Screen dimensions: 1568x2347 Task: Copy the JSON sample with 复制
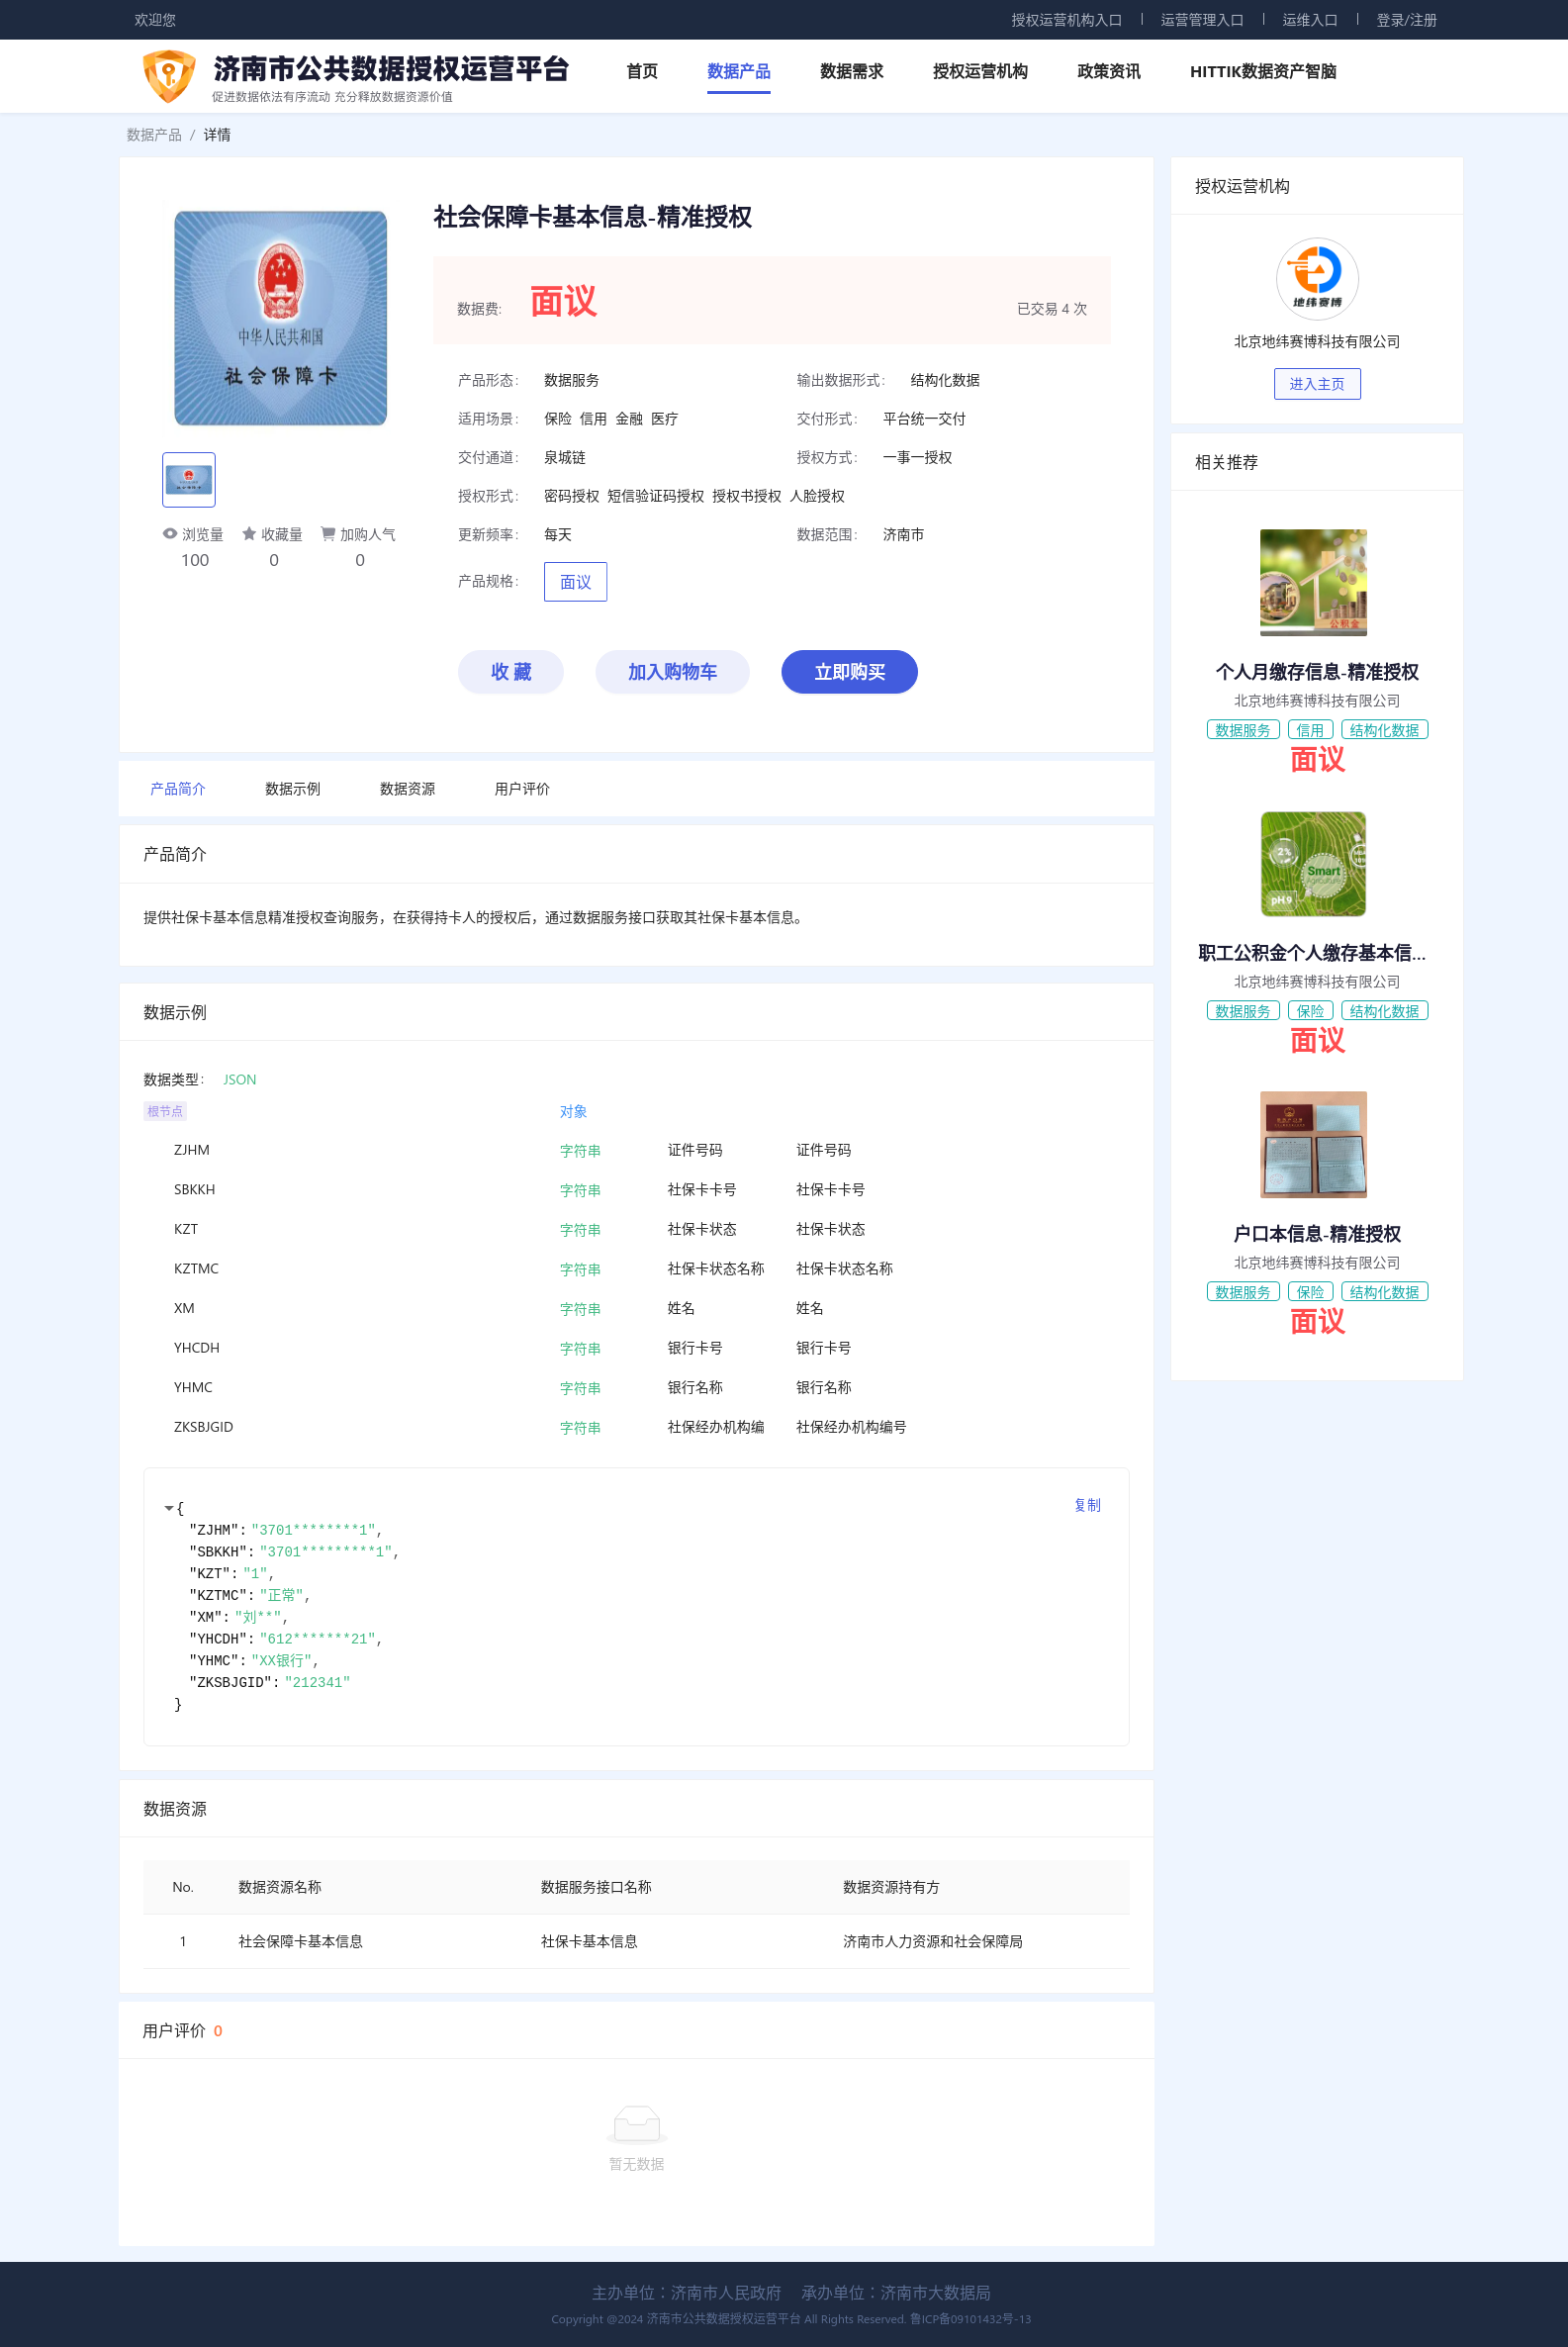pyautogui.click(x=1087, y=1505)
